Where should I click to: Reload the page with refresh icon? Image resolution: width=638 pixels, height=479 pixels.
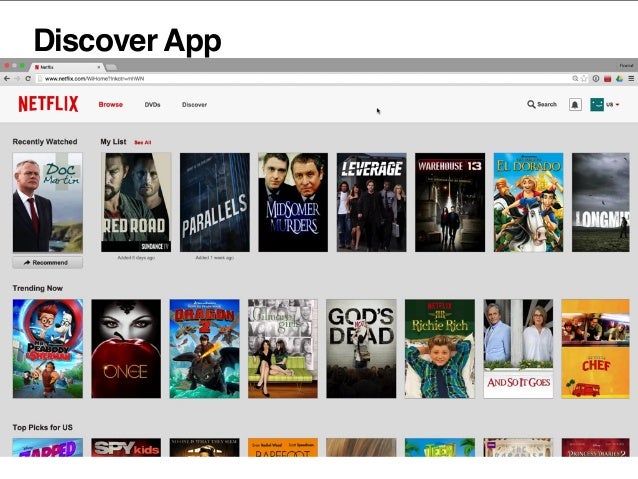pyautogui.click(x=28, y=79)
